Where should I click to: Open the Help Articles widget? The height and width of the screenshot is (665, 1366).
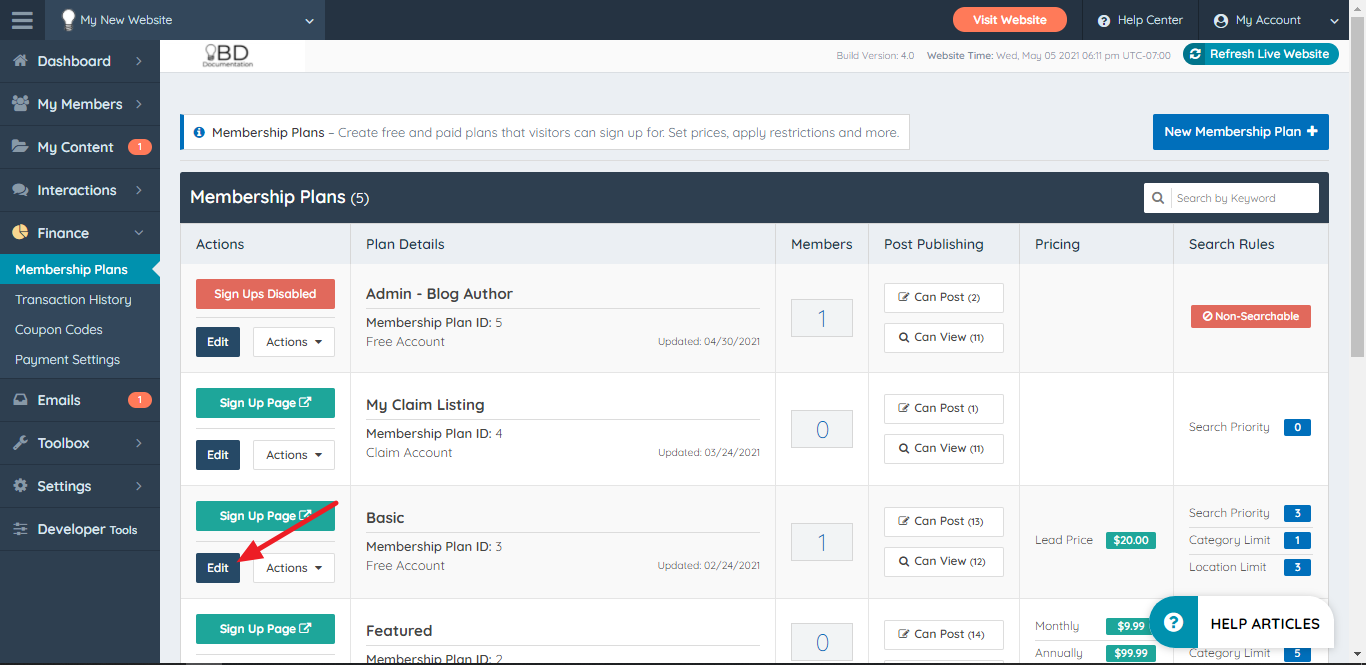pyautogui.click(x=1241, y=623)
